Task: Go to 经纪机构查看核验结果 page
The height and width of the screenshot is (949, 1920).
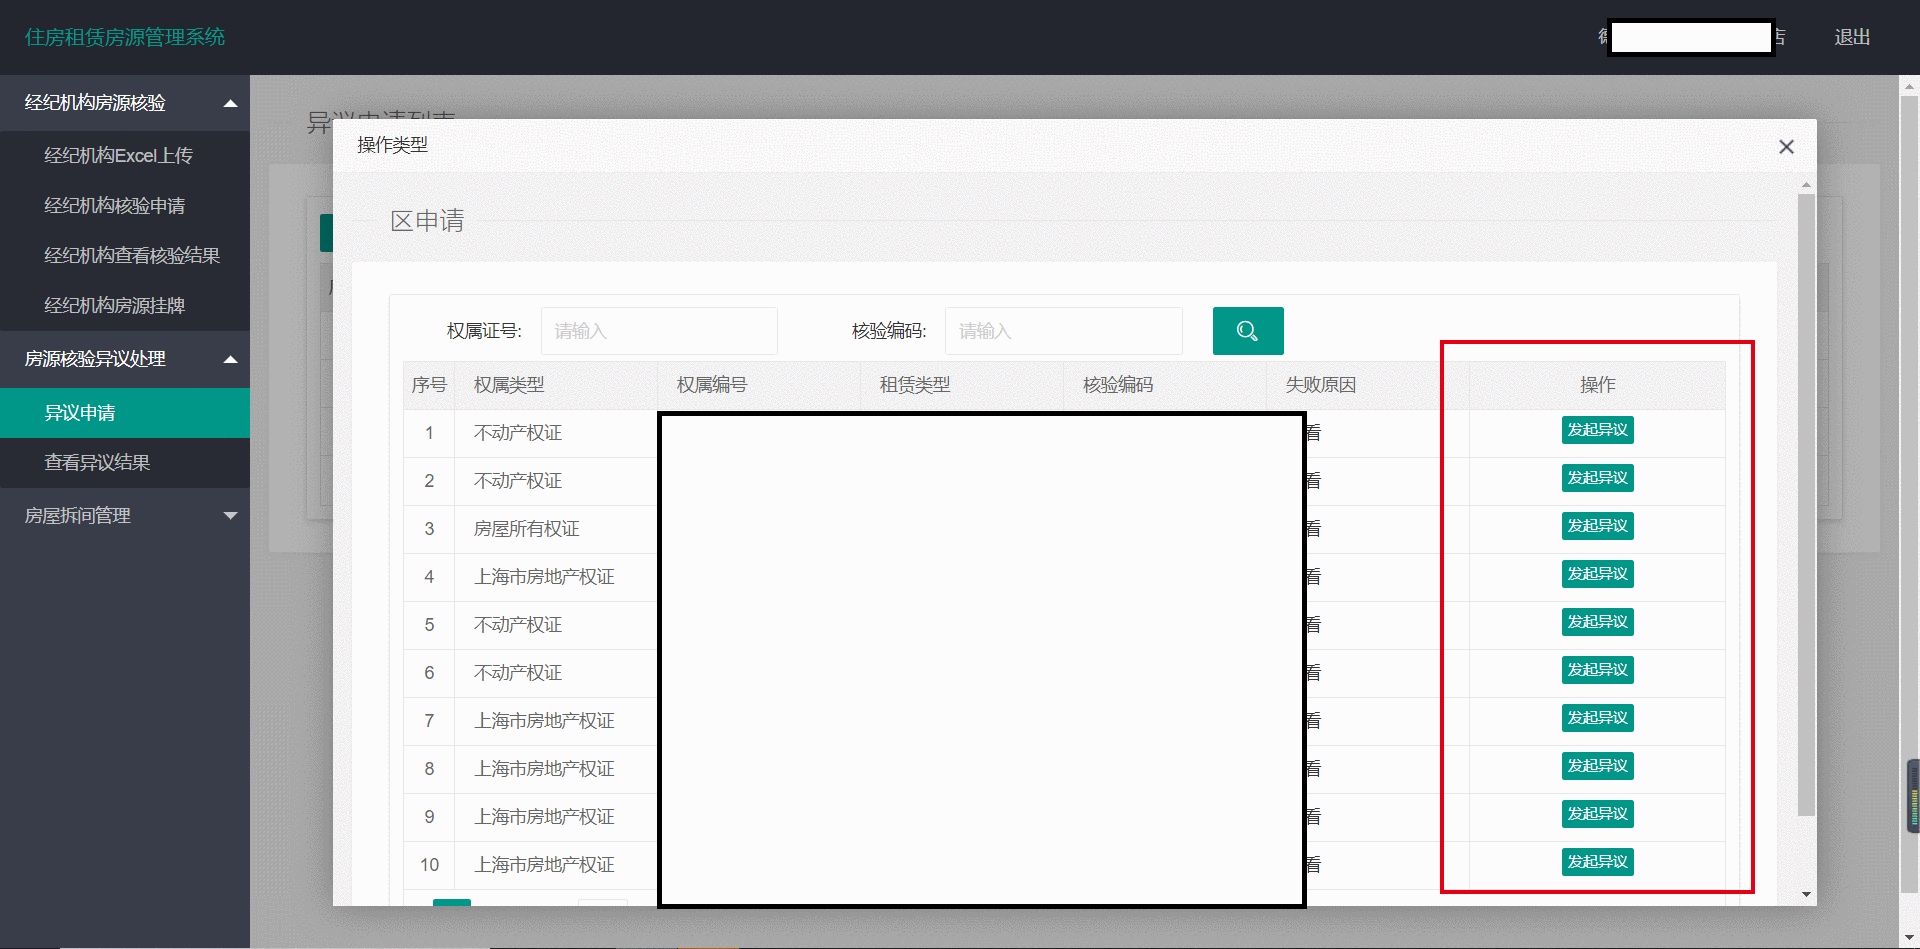Action: 131,256
